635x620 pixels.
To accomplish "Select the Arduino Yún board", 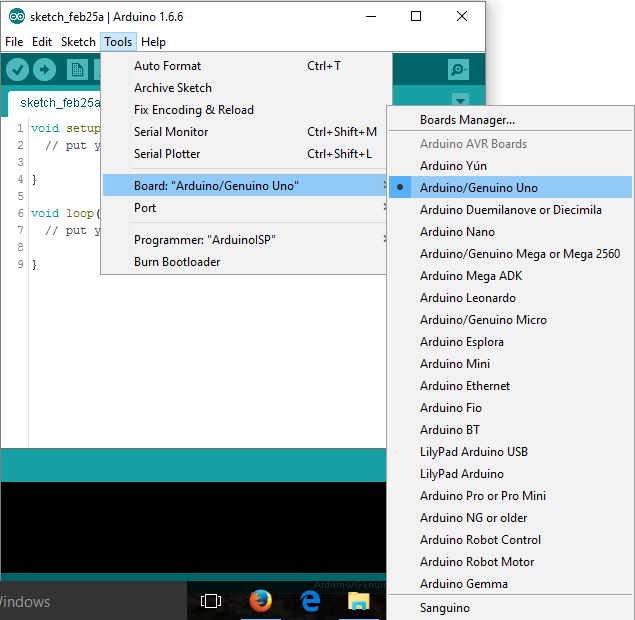I will point(510,166).
